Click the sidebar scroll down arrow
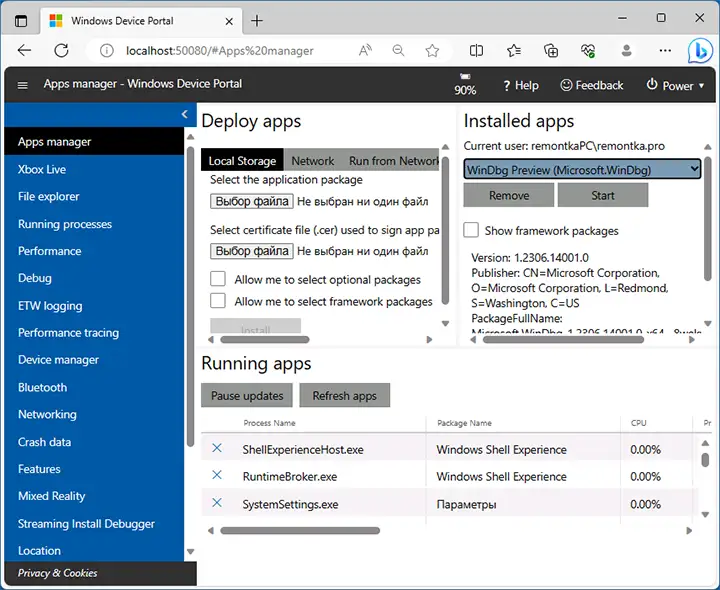 (x=191, y=551)
